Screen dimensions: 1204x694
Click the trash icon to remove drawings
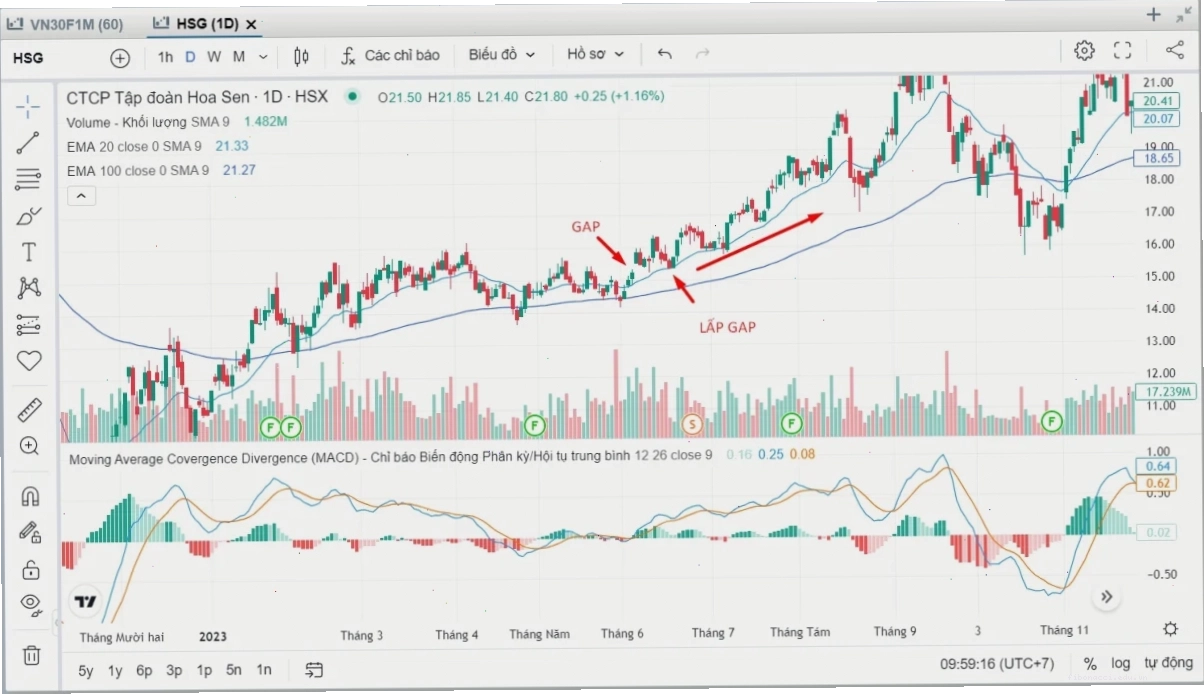tap(31, 656)
